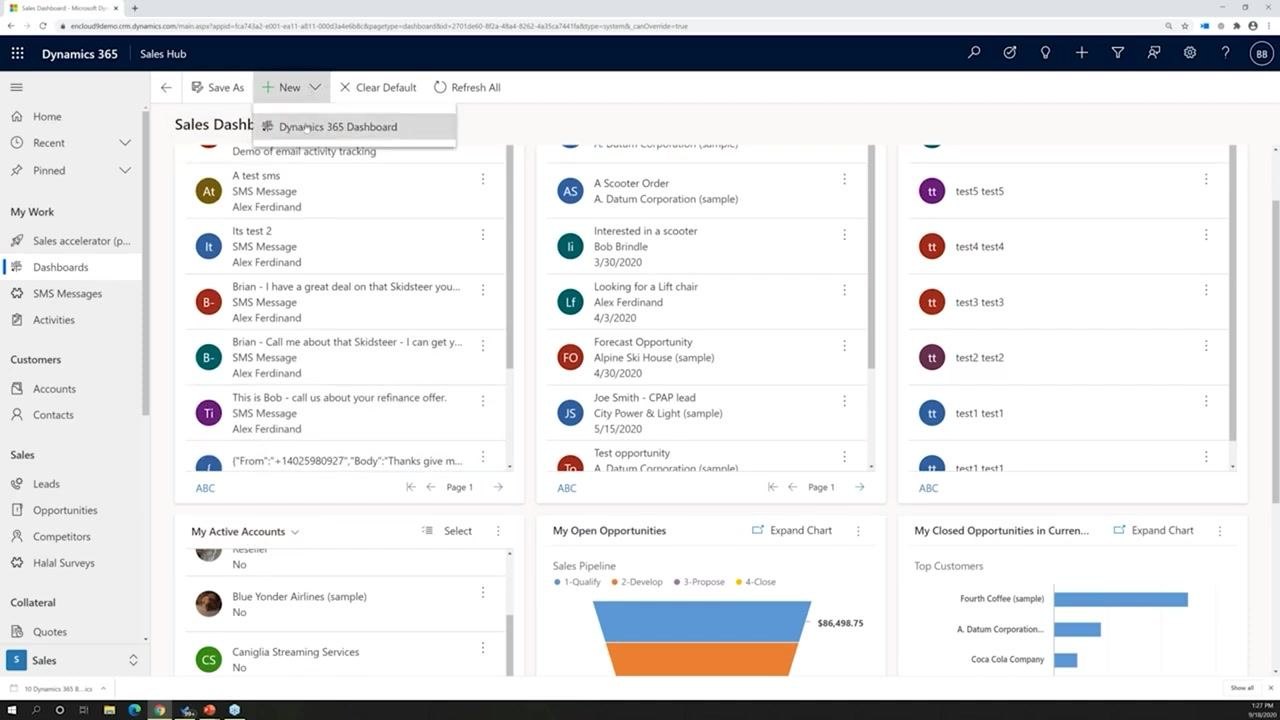Go to next page in activities list

pyautogui.click(x=498, y=487)
